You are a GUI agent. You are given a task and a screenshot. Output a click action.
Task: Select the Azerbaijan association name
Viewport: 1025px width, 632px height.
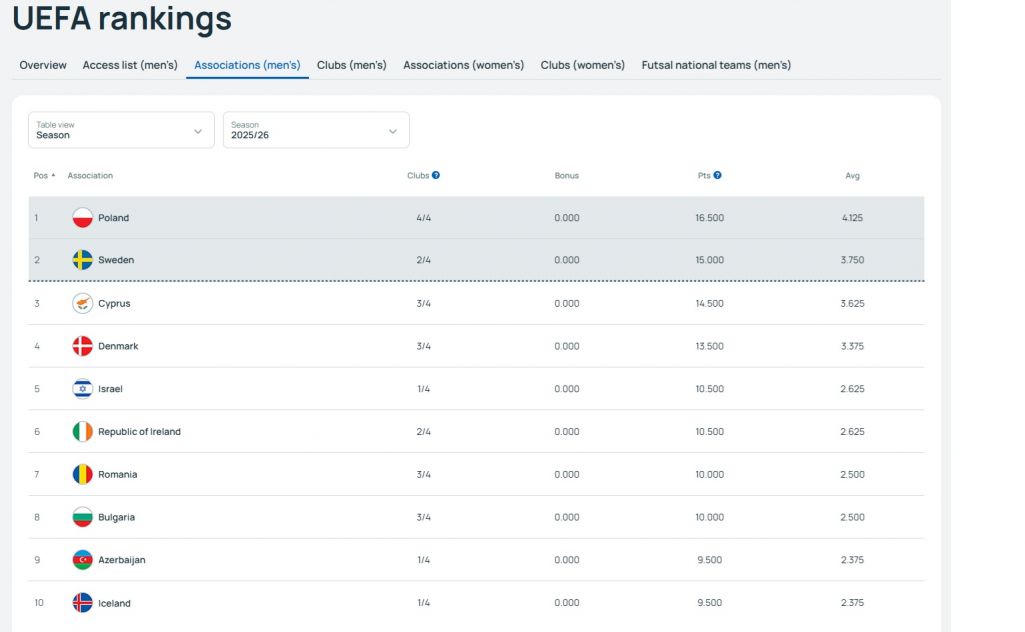pos(122,559)
